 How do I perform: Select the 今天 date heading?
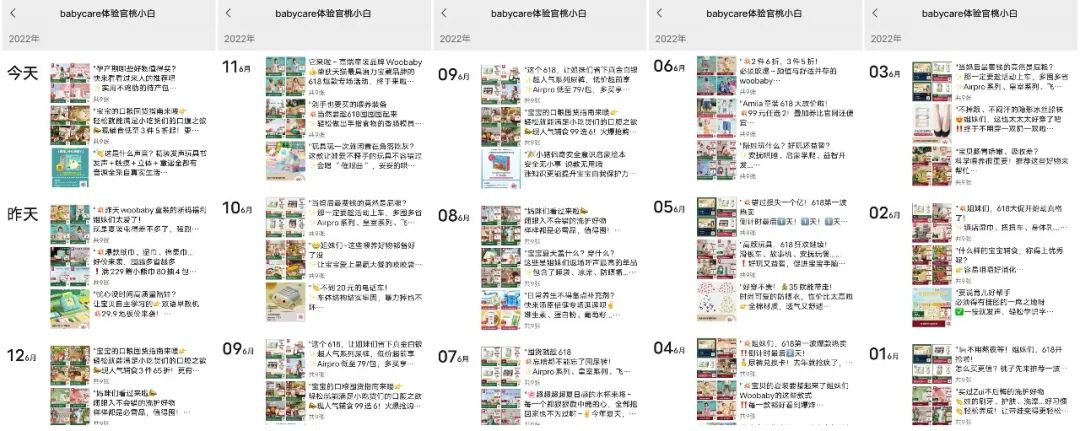tap(23, 72)
